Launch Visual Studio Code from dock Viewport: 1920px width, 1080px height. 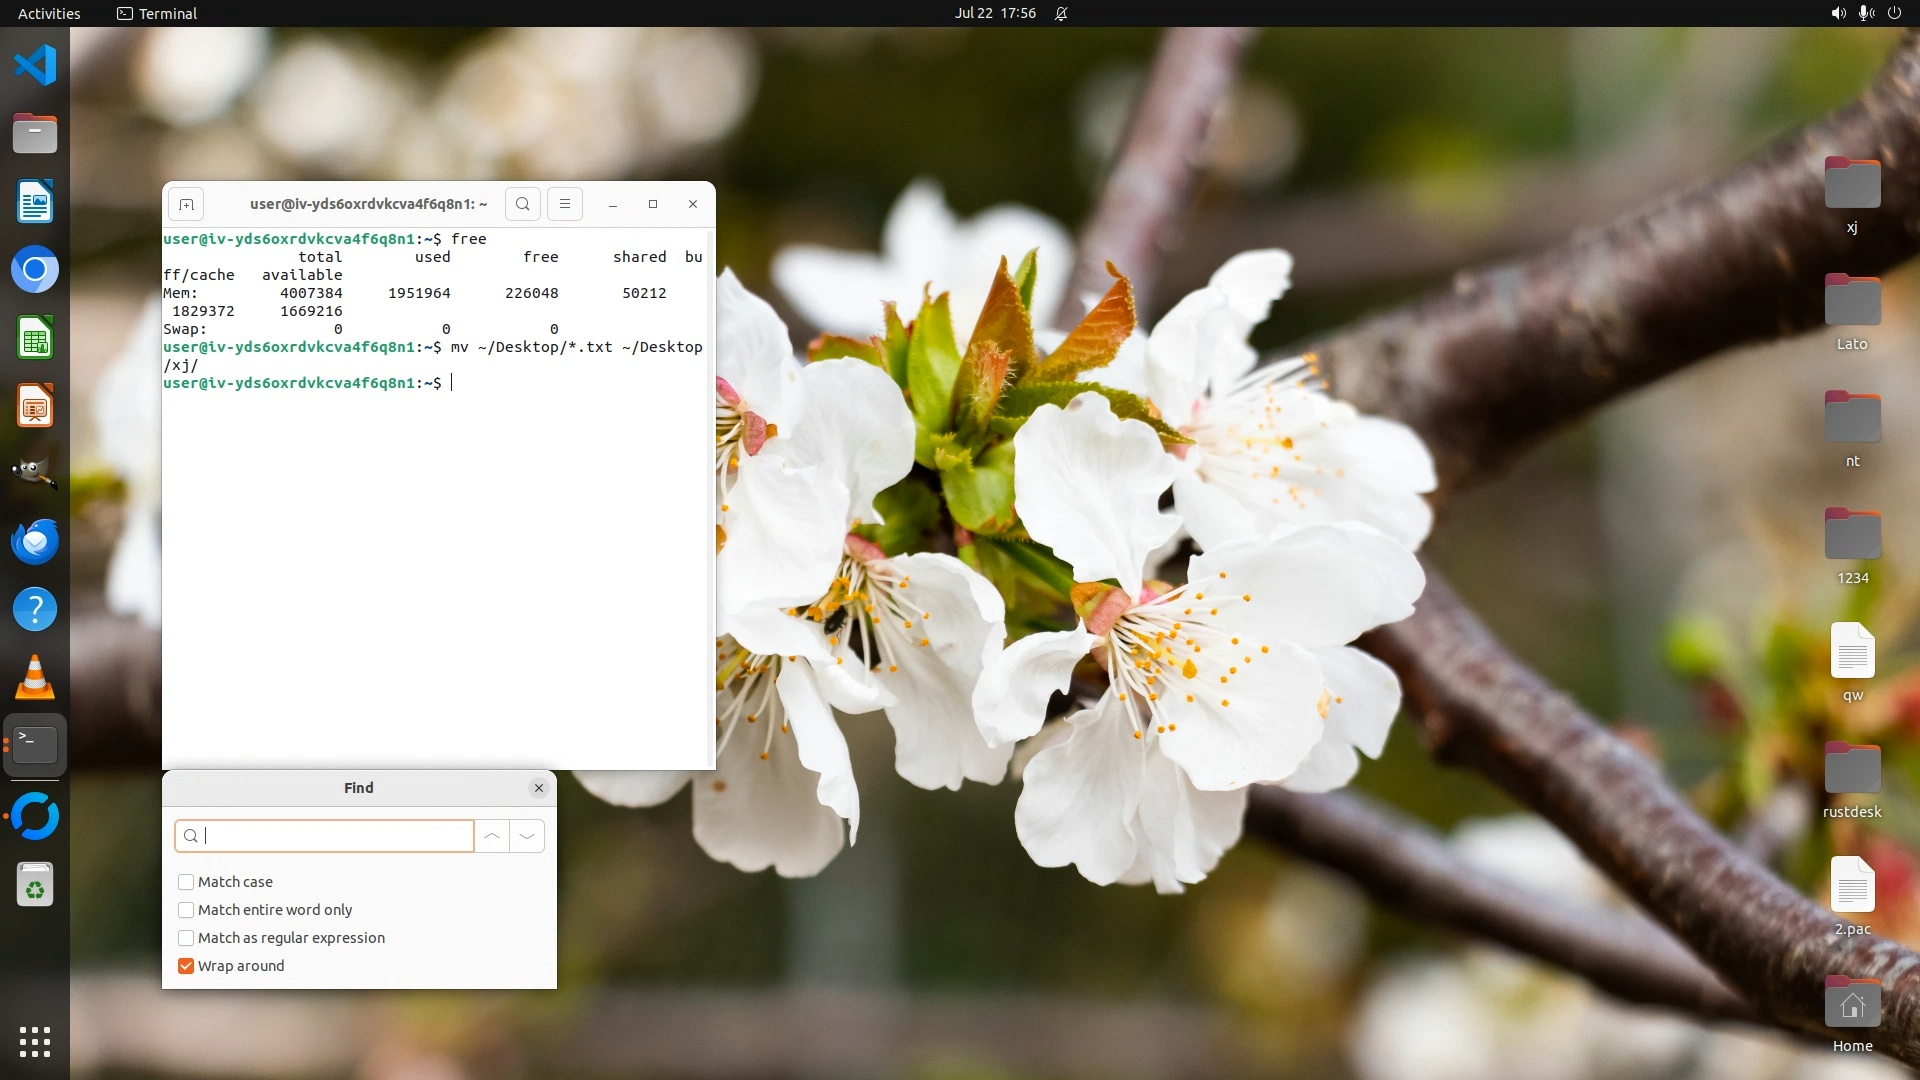tap(35, 65)
